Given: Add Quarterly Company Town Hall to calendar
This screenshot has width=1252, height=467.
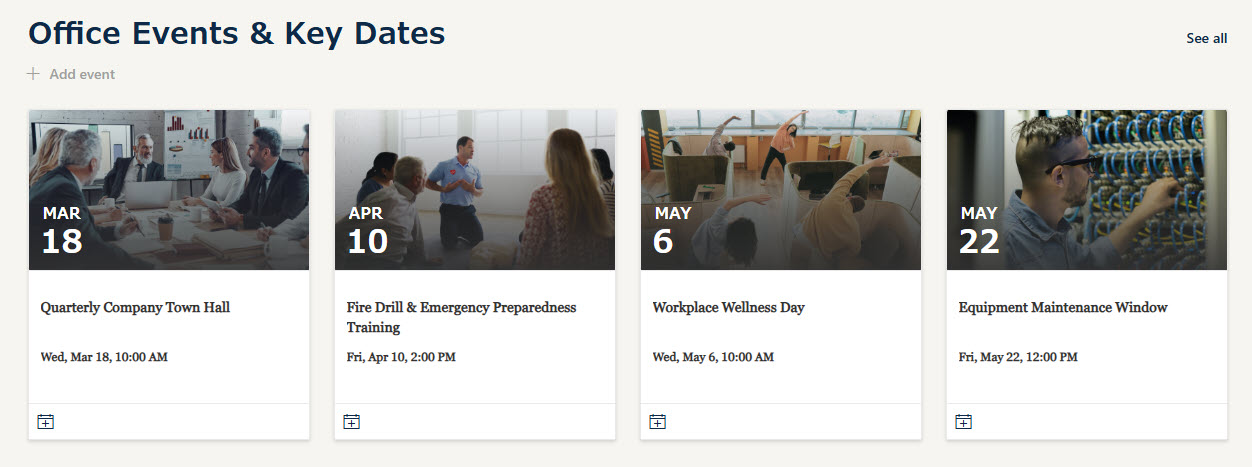Looking at the screenshot, I should coord(45,422).
